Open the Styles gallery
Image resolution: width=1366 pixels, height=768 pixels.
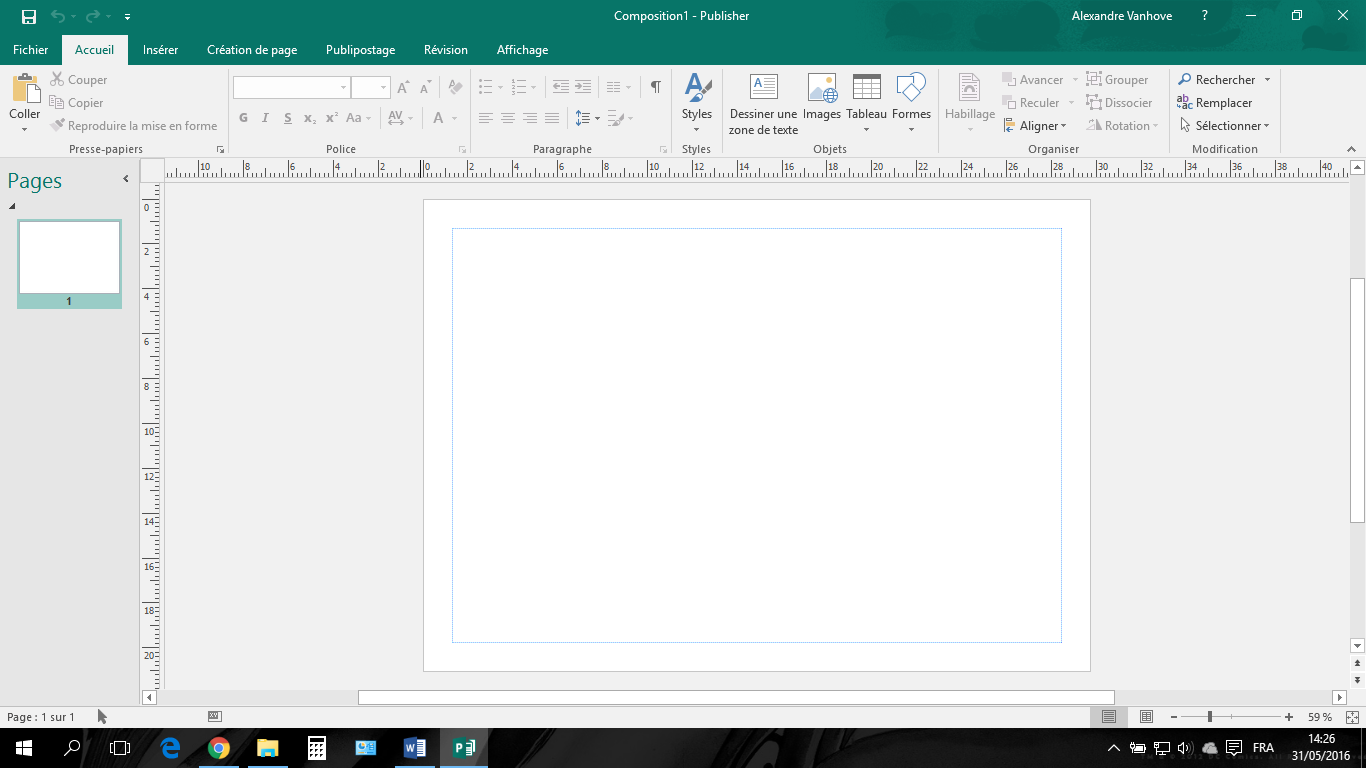(697, 103)
